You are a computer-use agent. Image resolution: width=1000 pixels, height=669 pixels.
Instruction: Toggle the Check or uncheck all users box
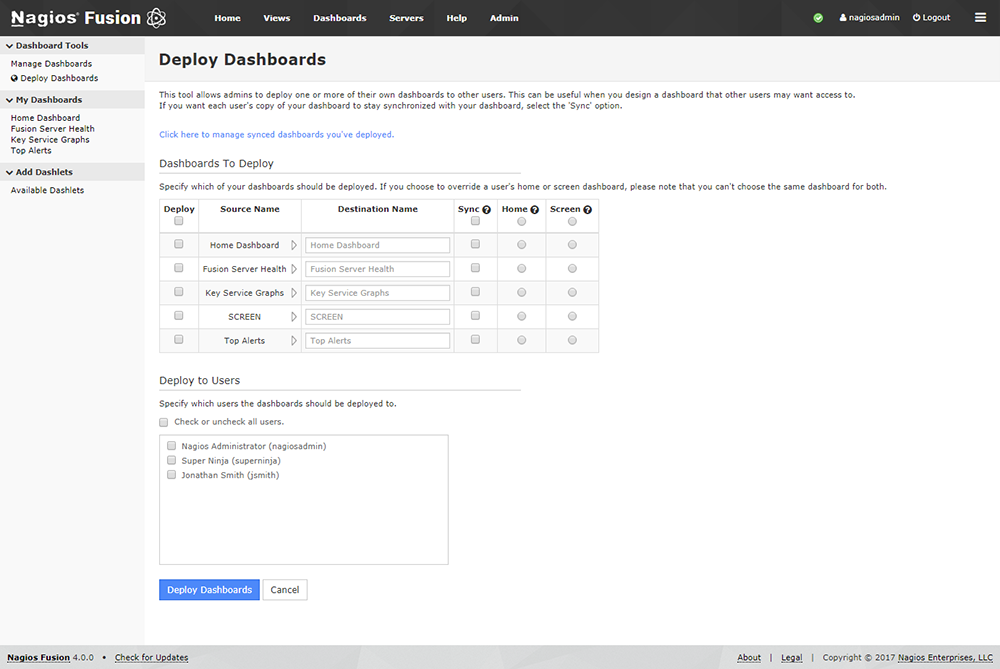click(x=164, y=422)
